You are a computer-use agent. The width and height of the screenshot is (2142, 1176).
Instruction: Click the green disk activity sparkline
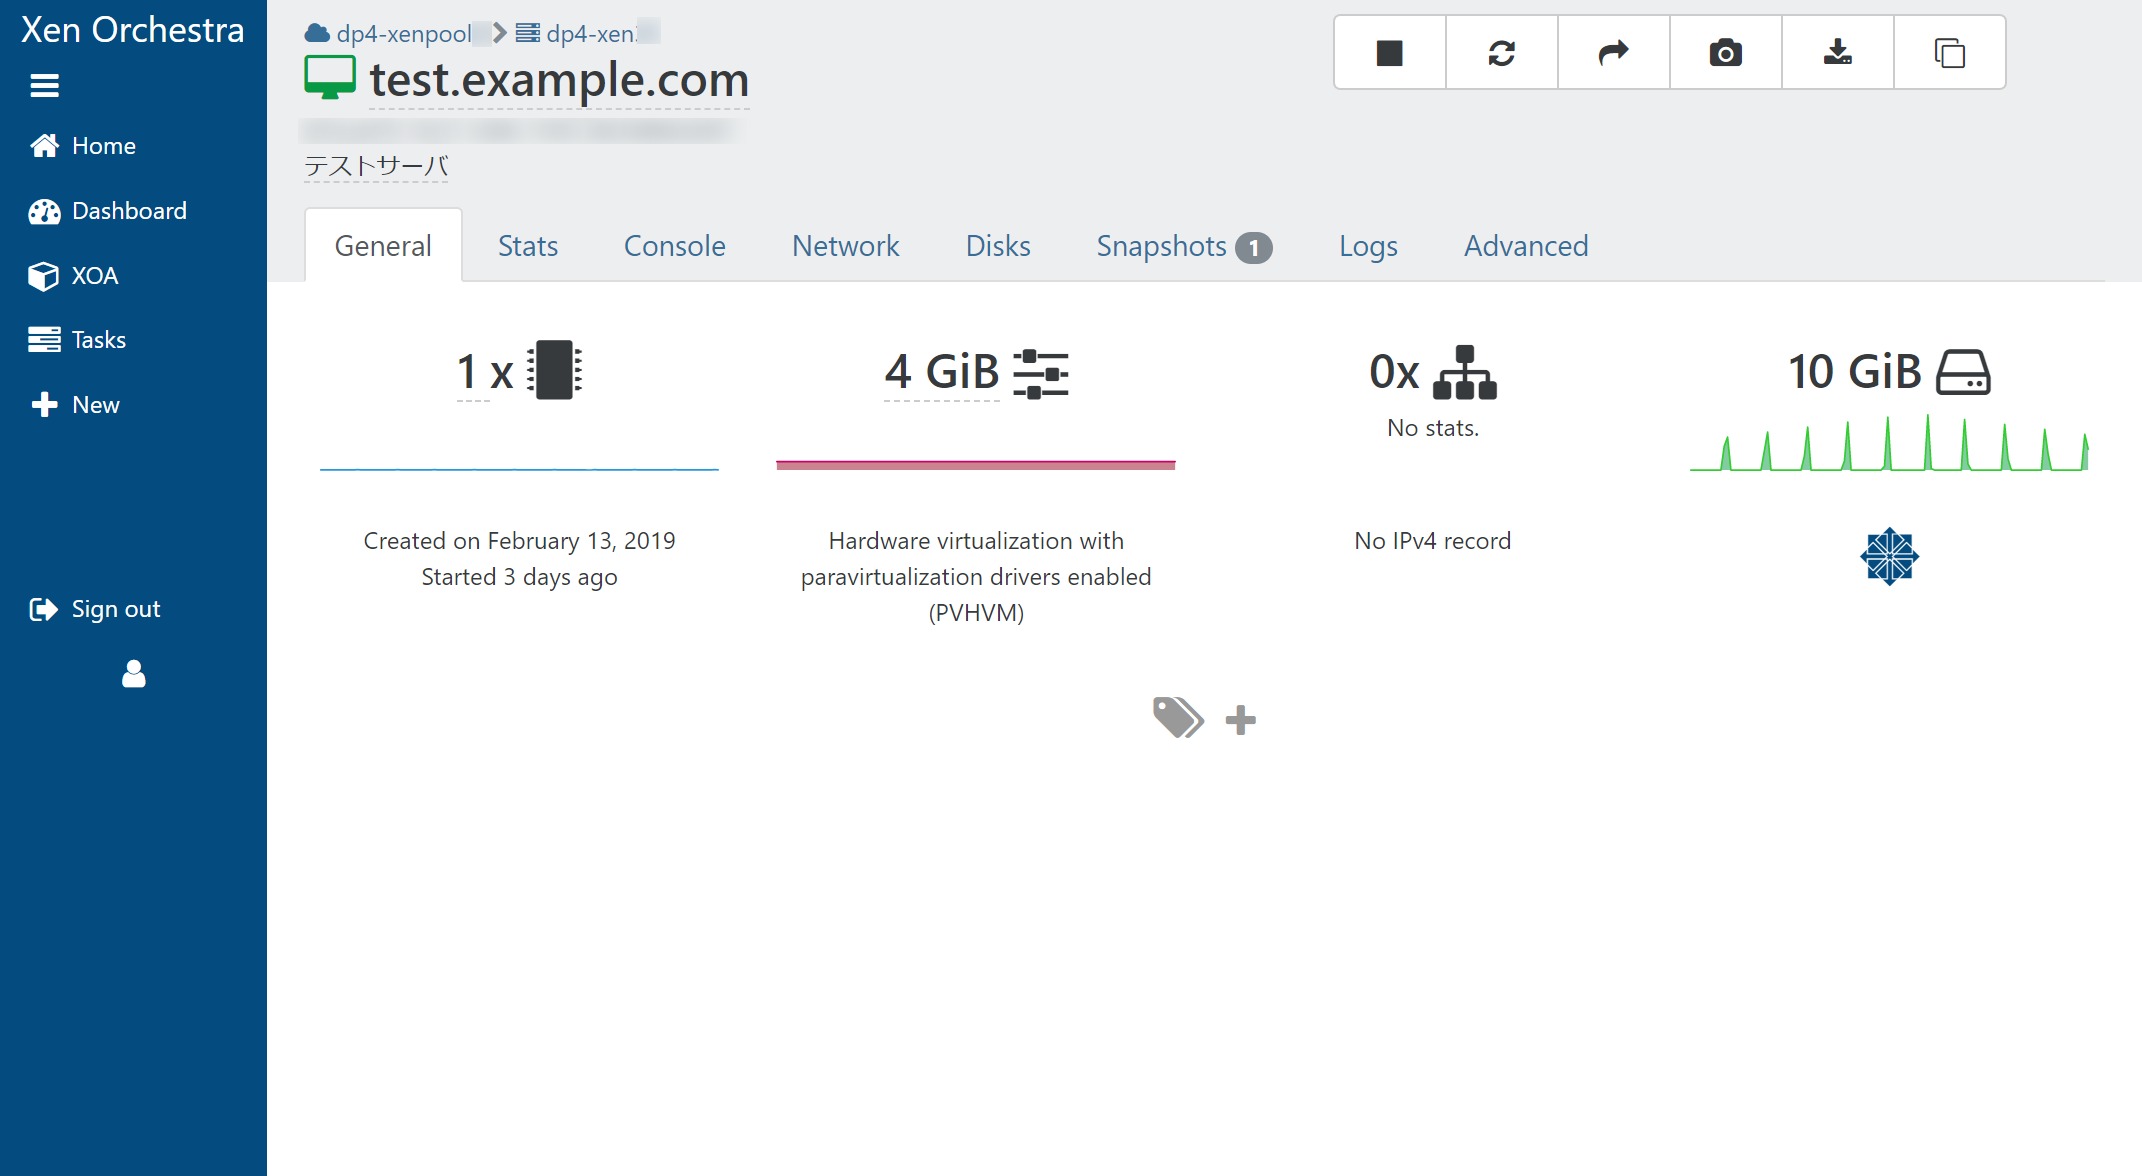[x=1889, y=442]
